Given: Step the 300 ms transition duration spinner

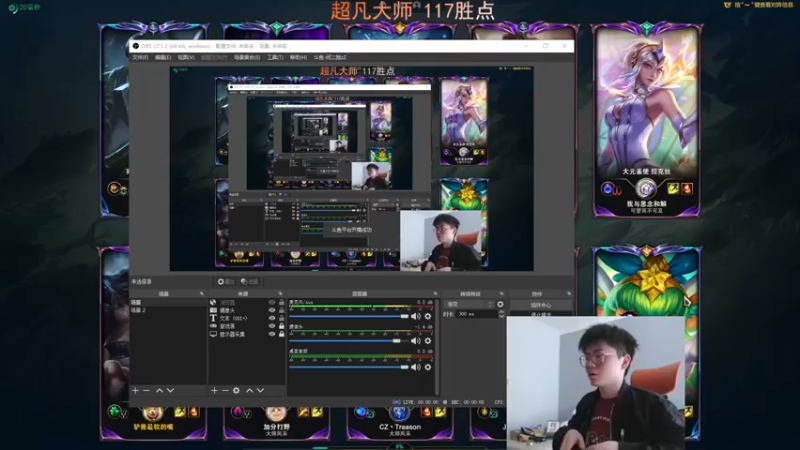Looking at the screenshot, I should tap(501, 314).
